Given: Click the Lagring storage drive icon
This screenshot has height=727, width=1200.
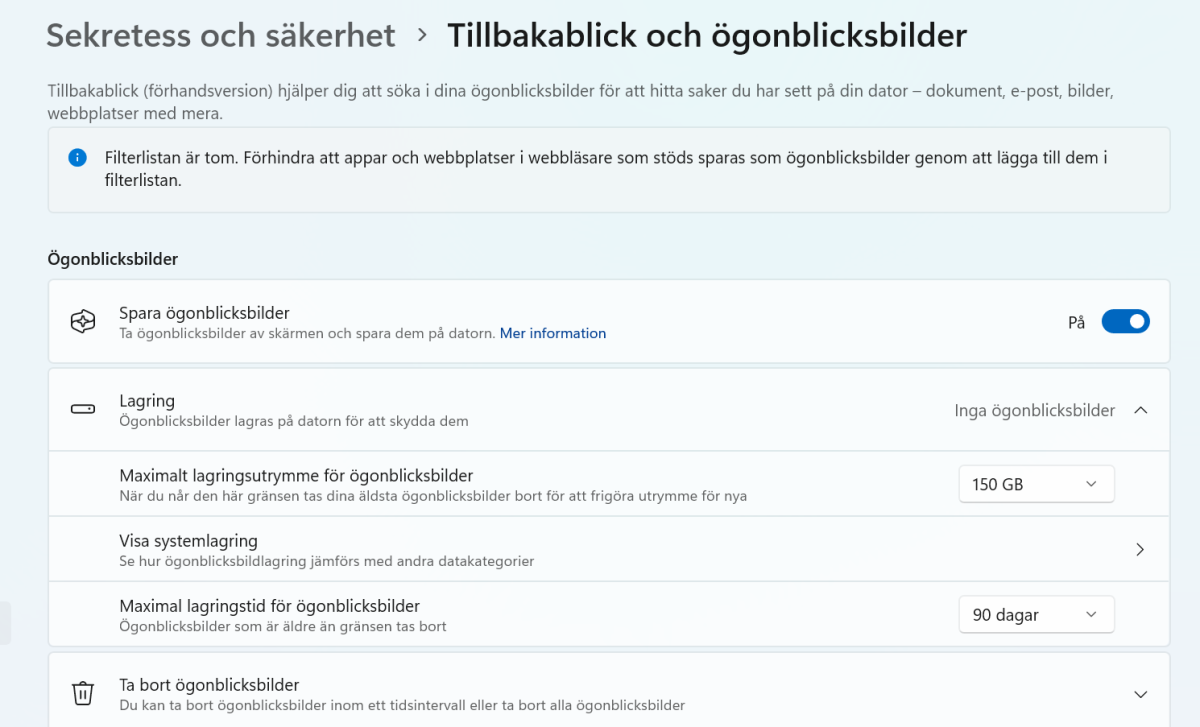Looking at the screenshot, I should (82, 410).
